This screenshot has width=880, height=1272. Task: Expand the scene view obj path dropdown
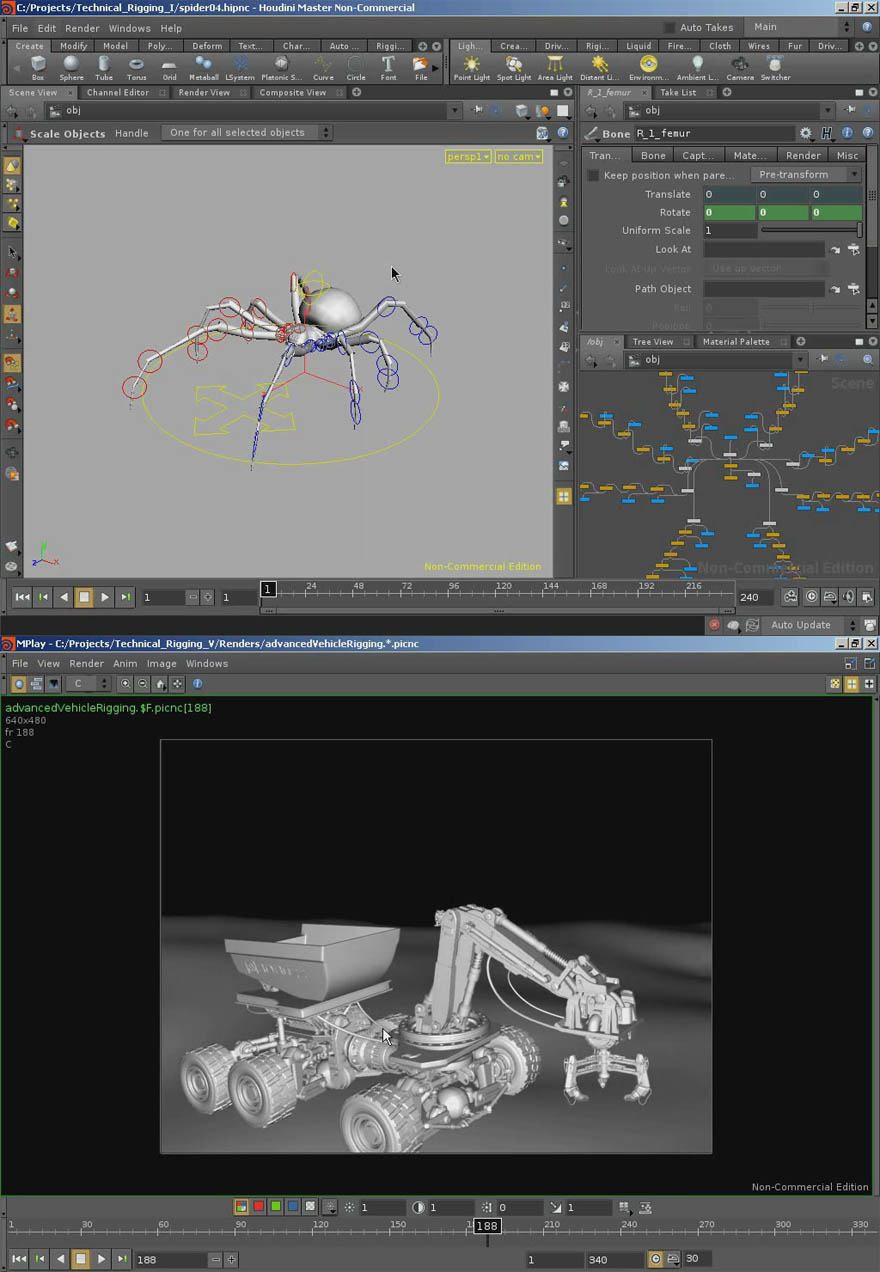click(x=455, y=111)
